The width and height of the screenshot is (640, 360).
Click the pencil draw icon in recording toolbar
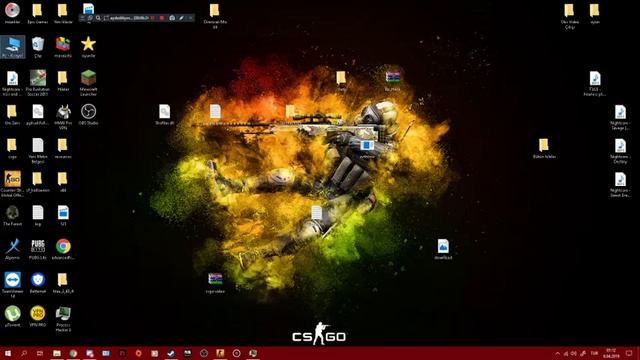point(181,18)
